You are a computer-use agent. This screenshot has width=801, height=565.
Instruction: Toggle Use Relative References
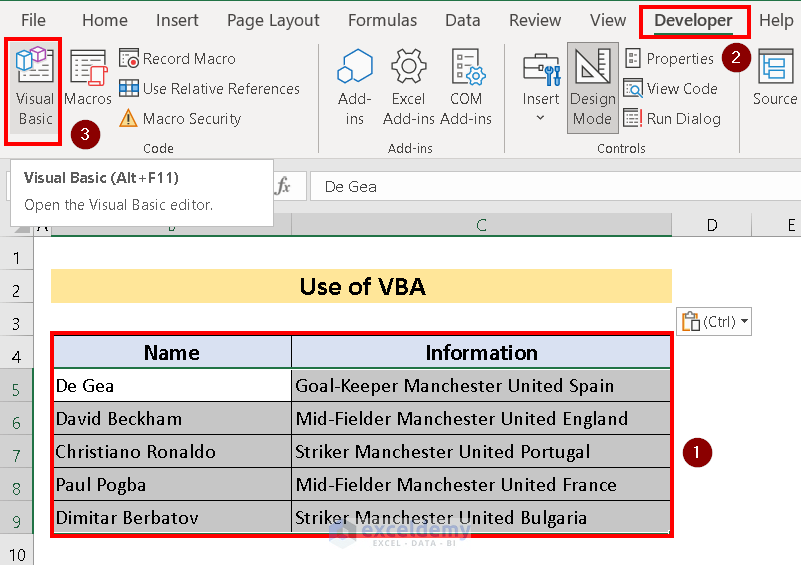coord(209,89)
